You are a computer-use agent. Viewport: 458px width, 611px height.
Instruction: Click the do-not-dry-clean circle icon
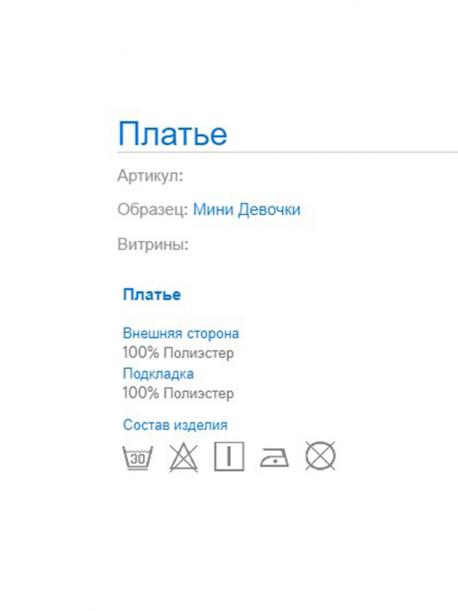[x=320, y=456]
